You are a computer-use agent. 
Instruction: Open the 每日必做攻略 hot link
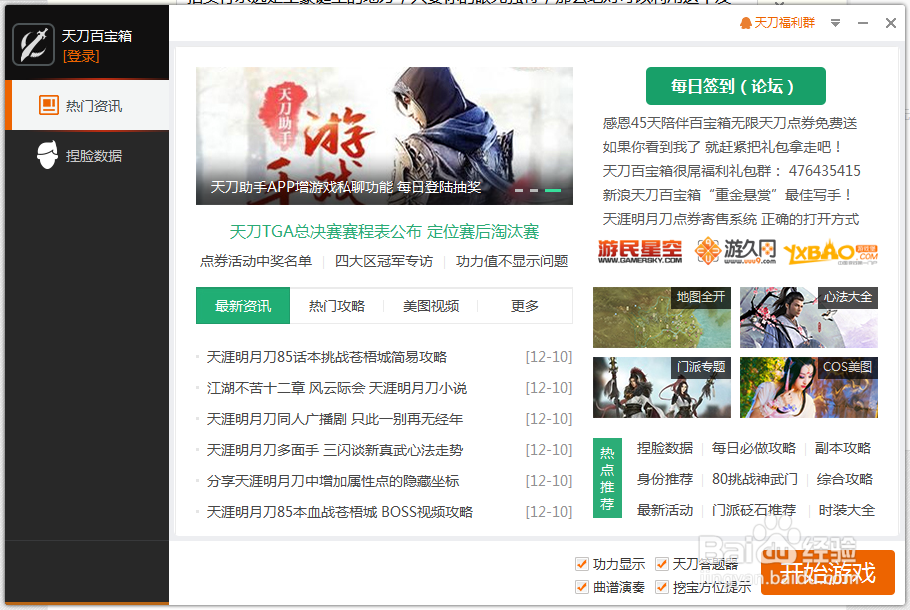tap(753, 448)
